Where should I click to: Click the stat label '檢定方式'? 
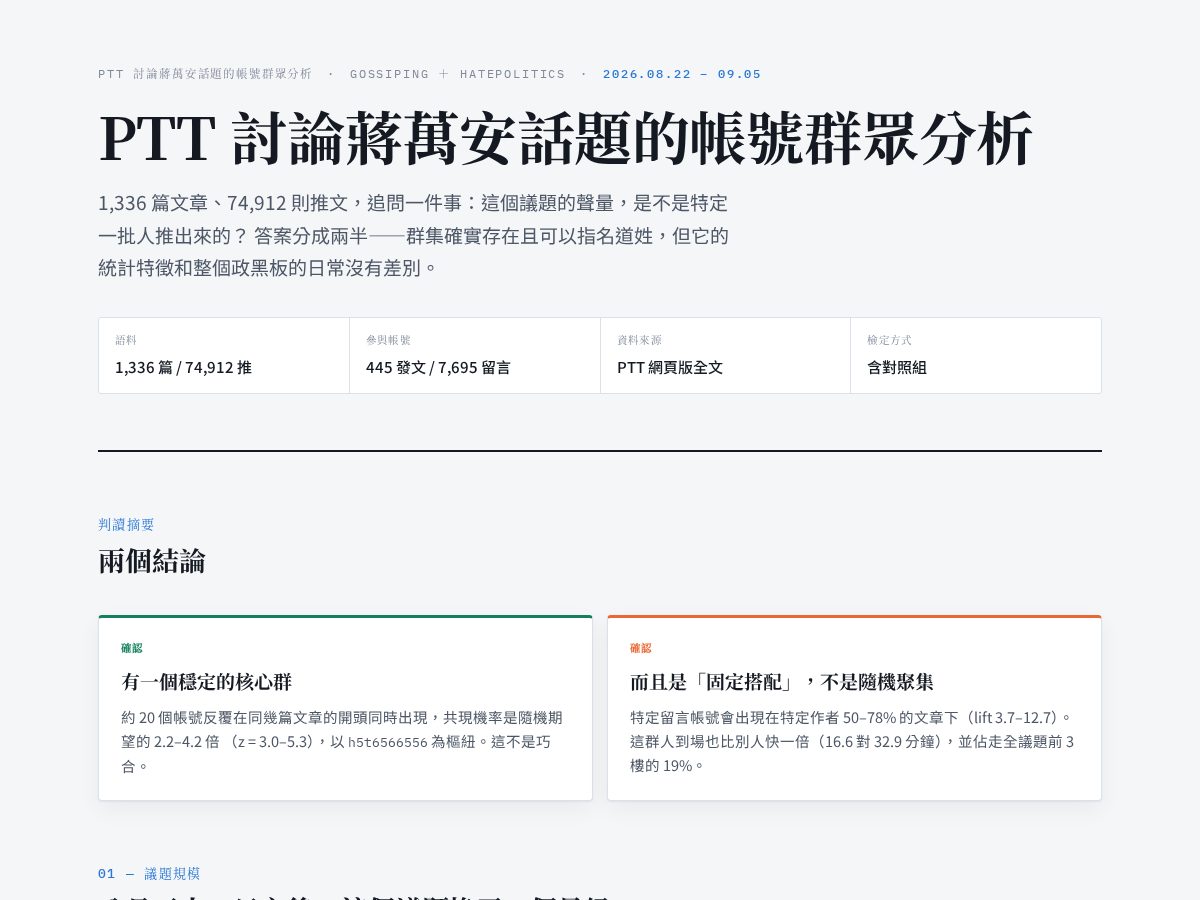coord(889,340)
